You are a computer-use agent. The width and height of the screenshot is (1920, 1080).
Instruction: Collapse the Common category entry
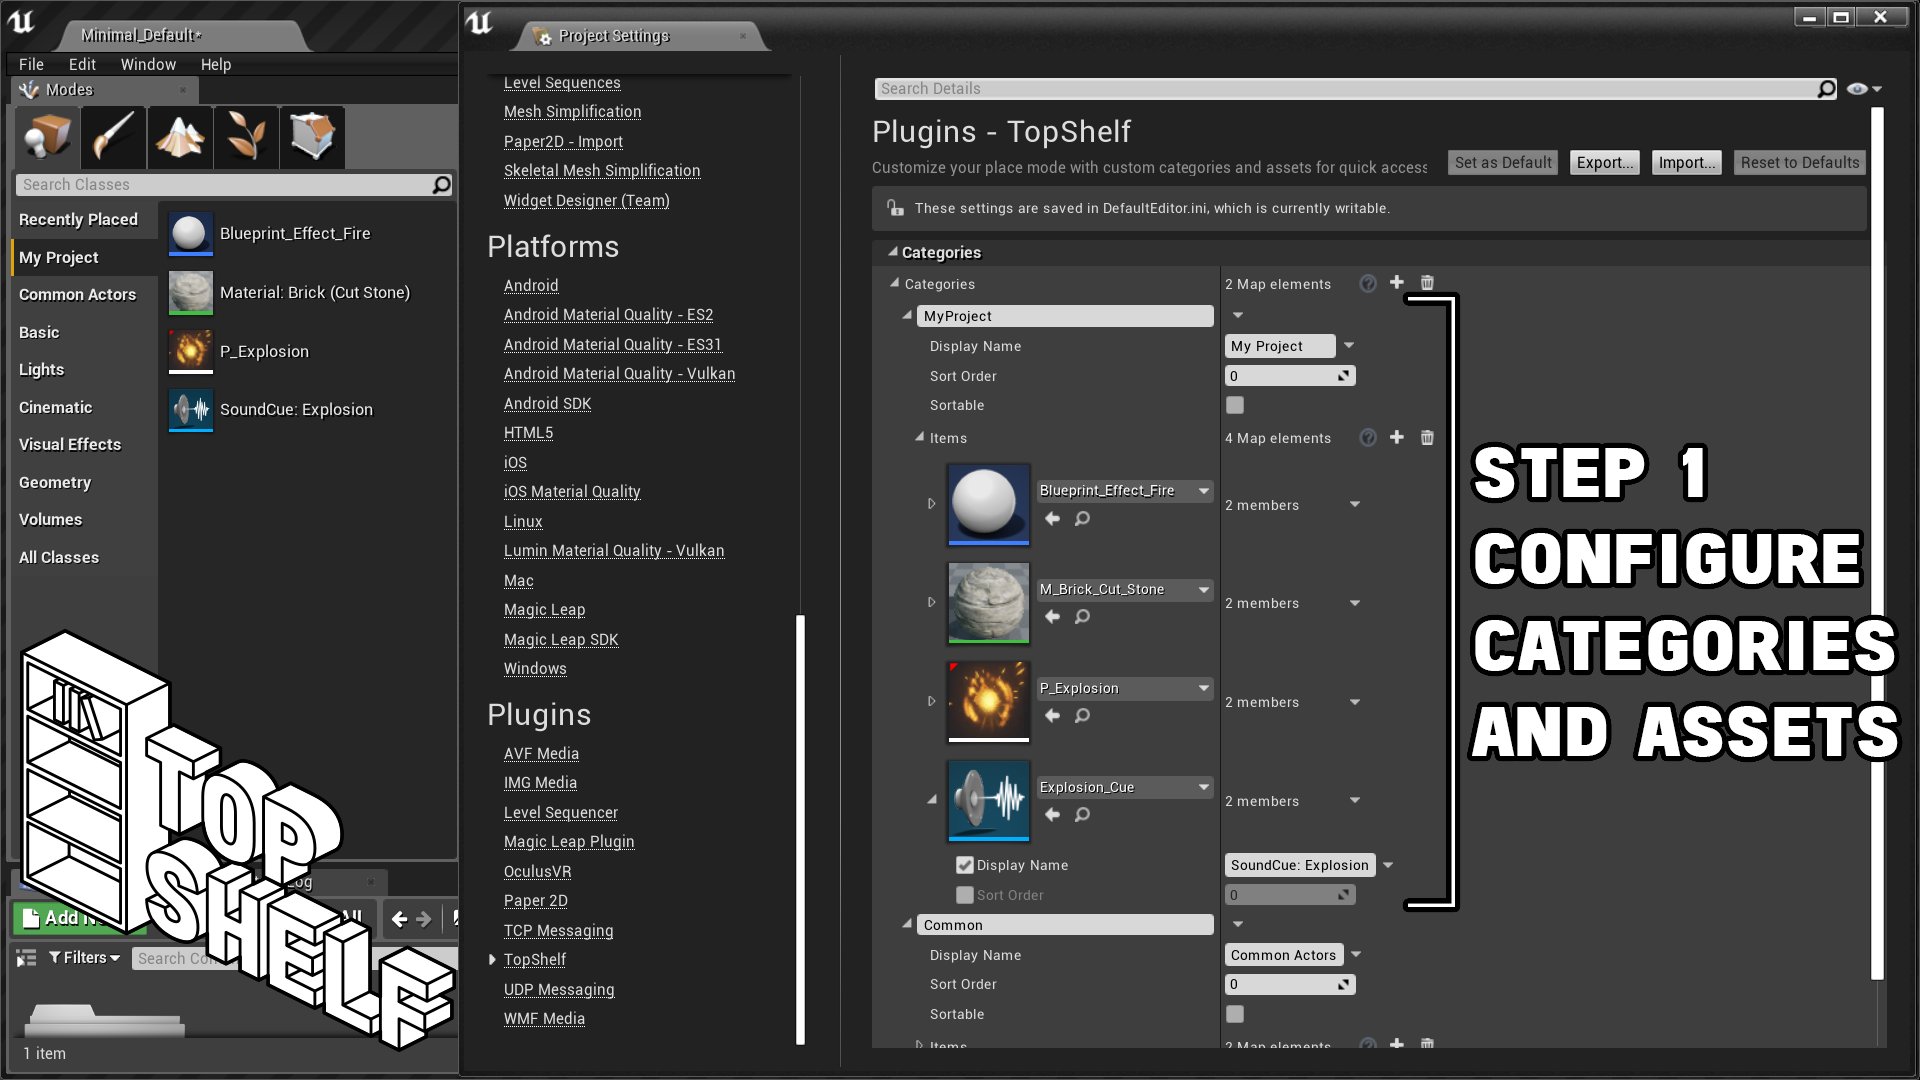907,924
